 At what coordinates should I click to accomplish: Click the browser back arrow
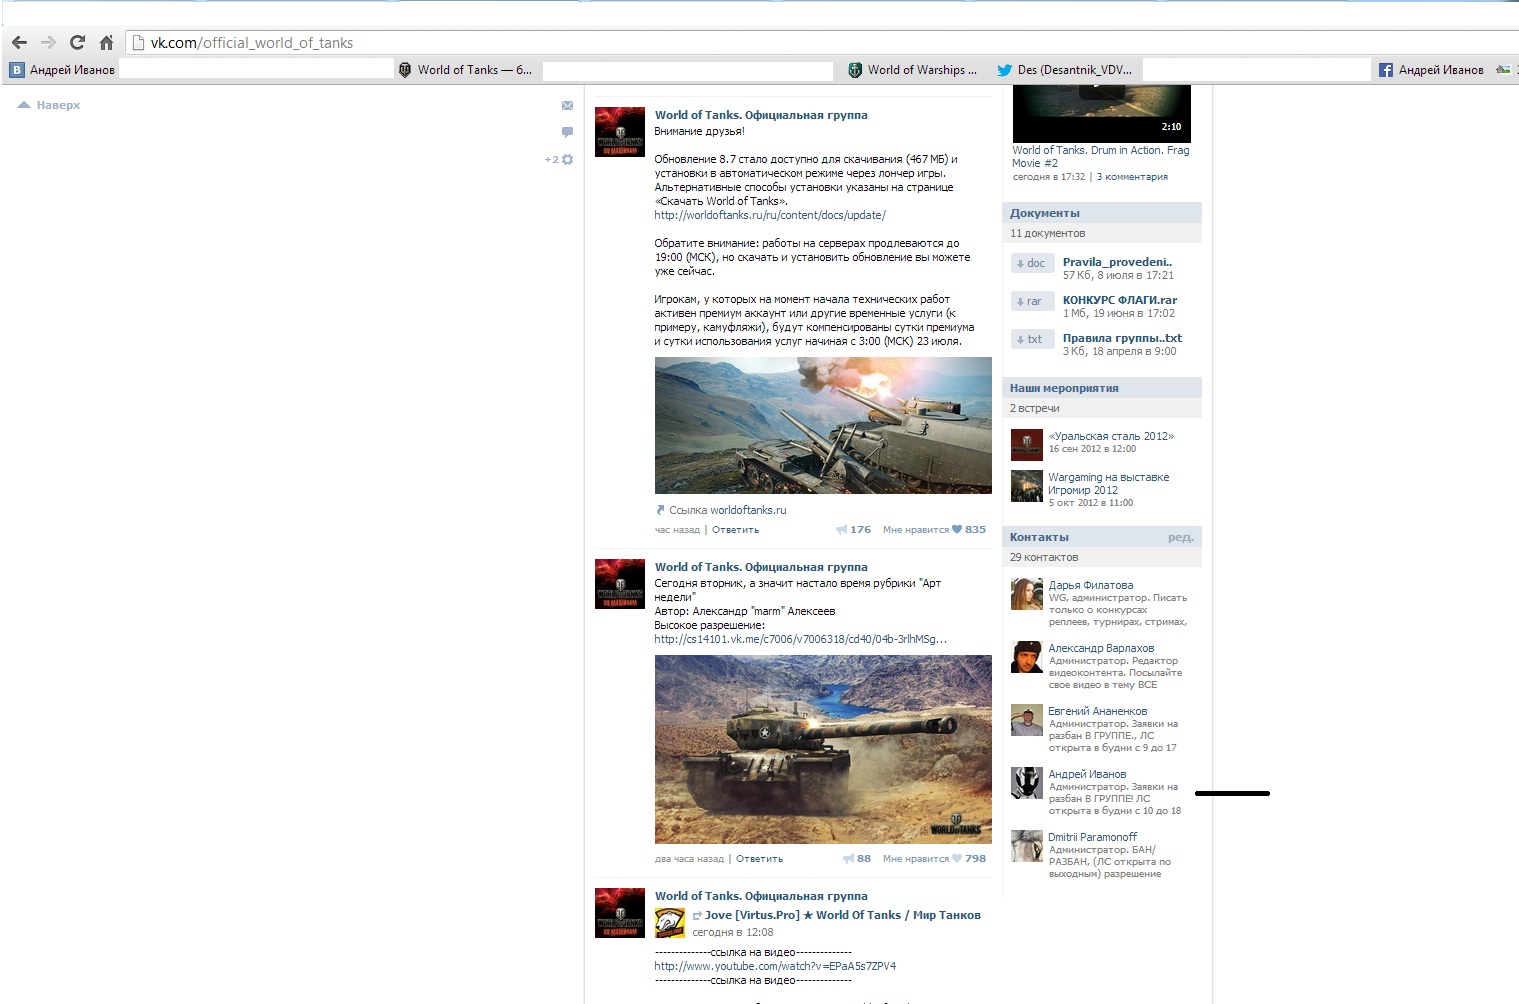[x=19, y=42]
